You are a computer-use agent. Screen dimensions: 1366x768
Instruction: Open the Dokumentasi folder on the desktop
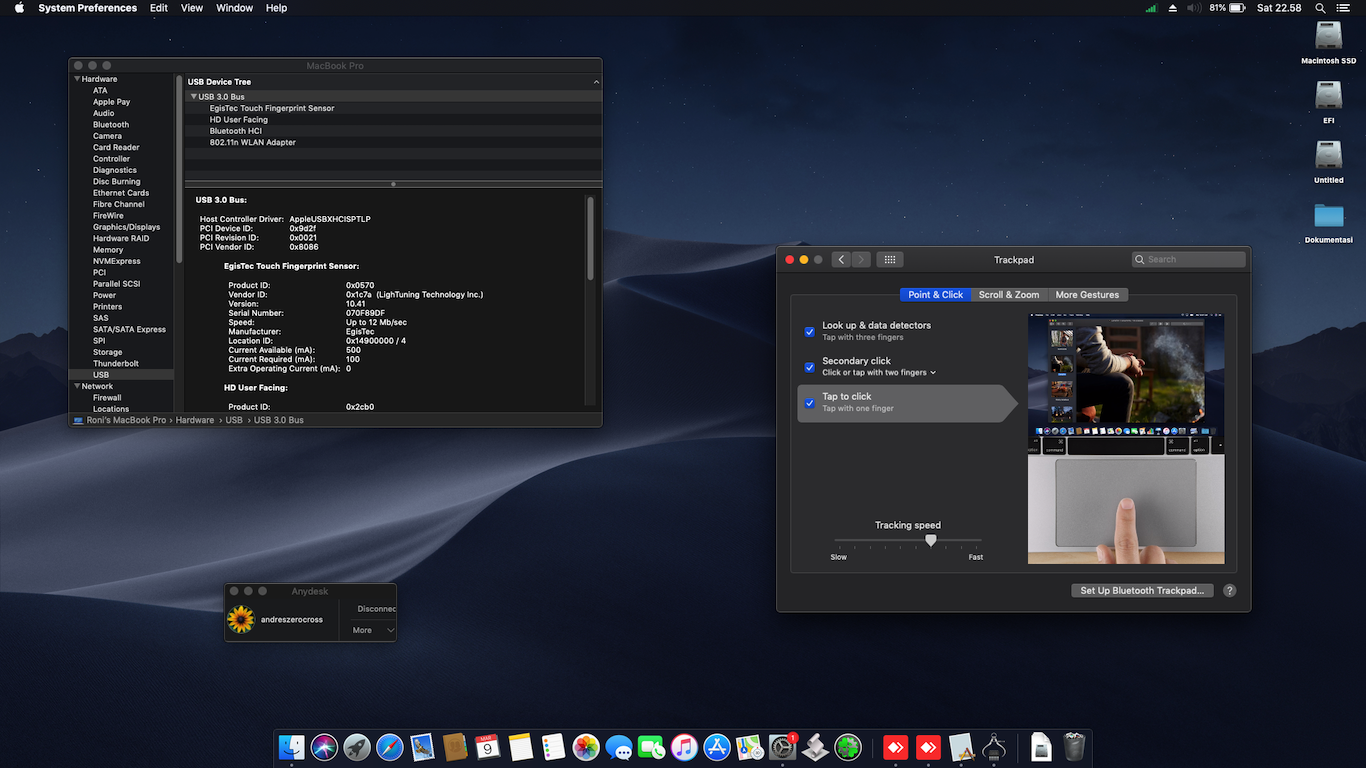click(x=1328, y=216)
